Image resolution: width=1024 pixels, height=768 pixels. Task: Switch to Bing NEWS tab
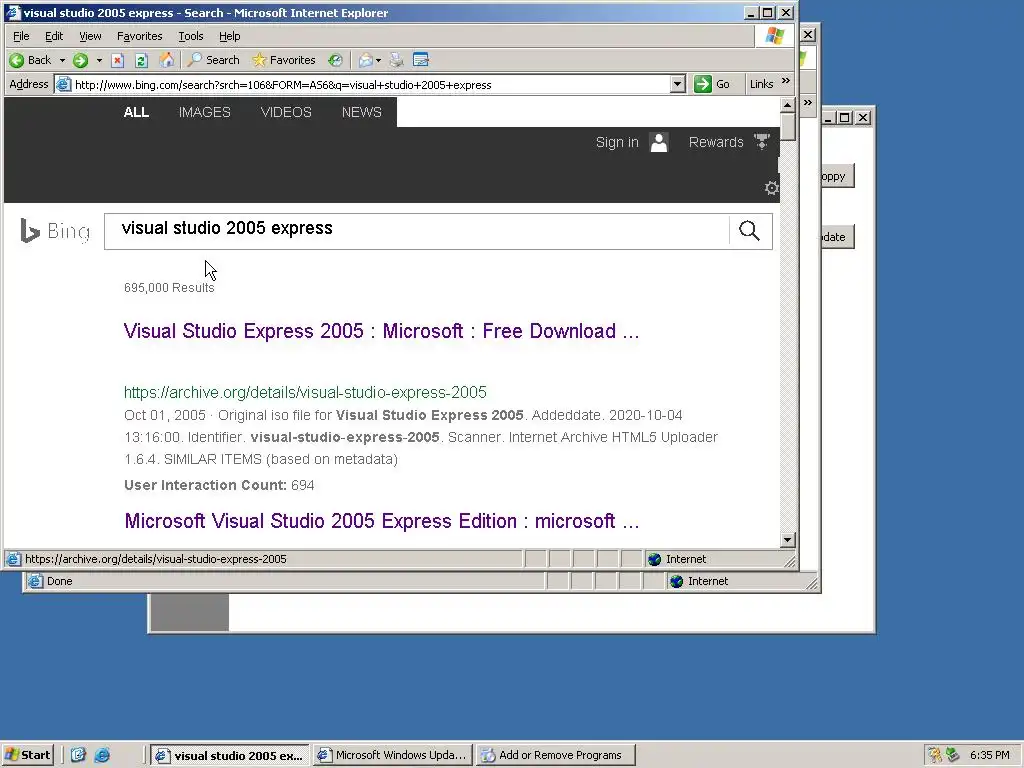(x=362, y=112)
